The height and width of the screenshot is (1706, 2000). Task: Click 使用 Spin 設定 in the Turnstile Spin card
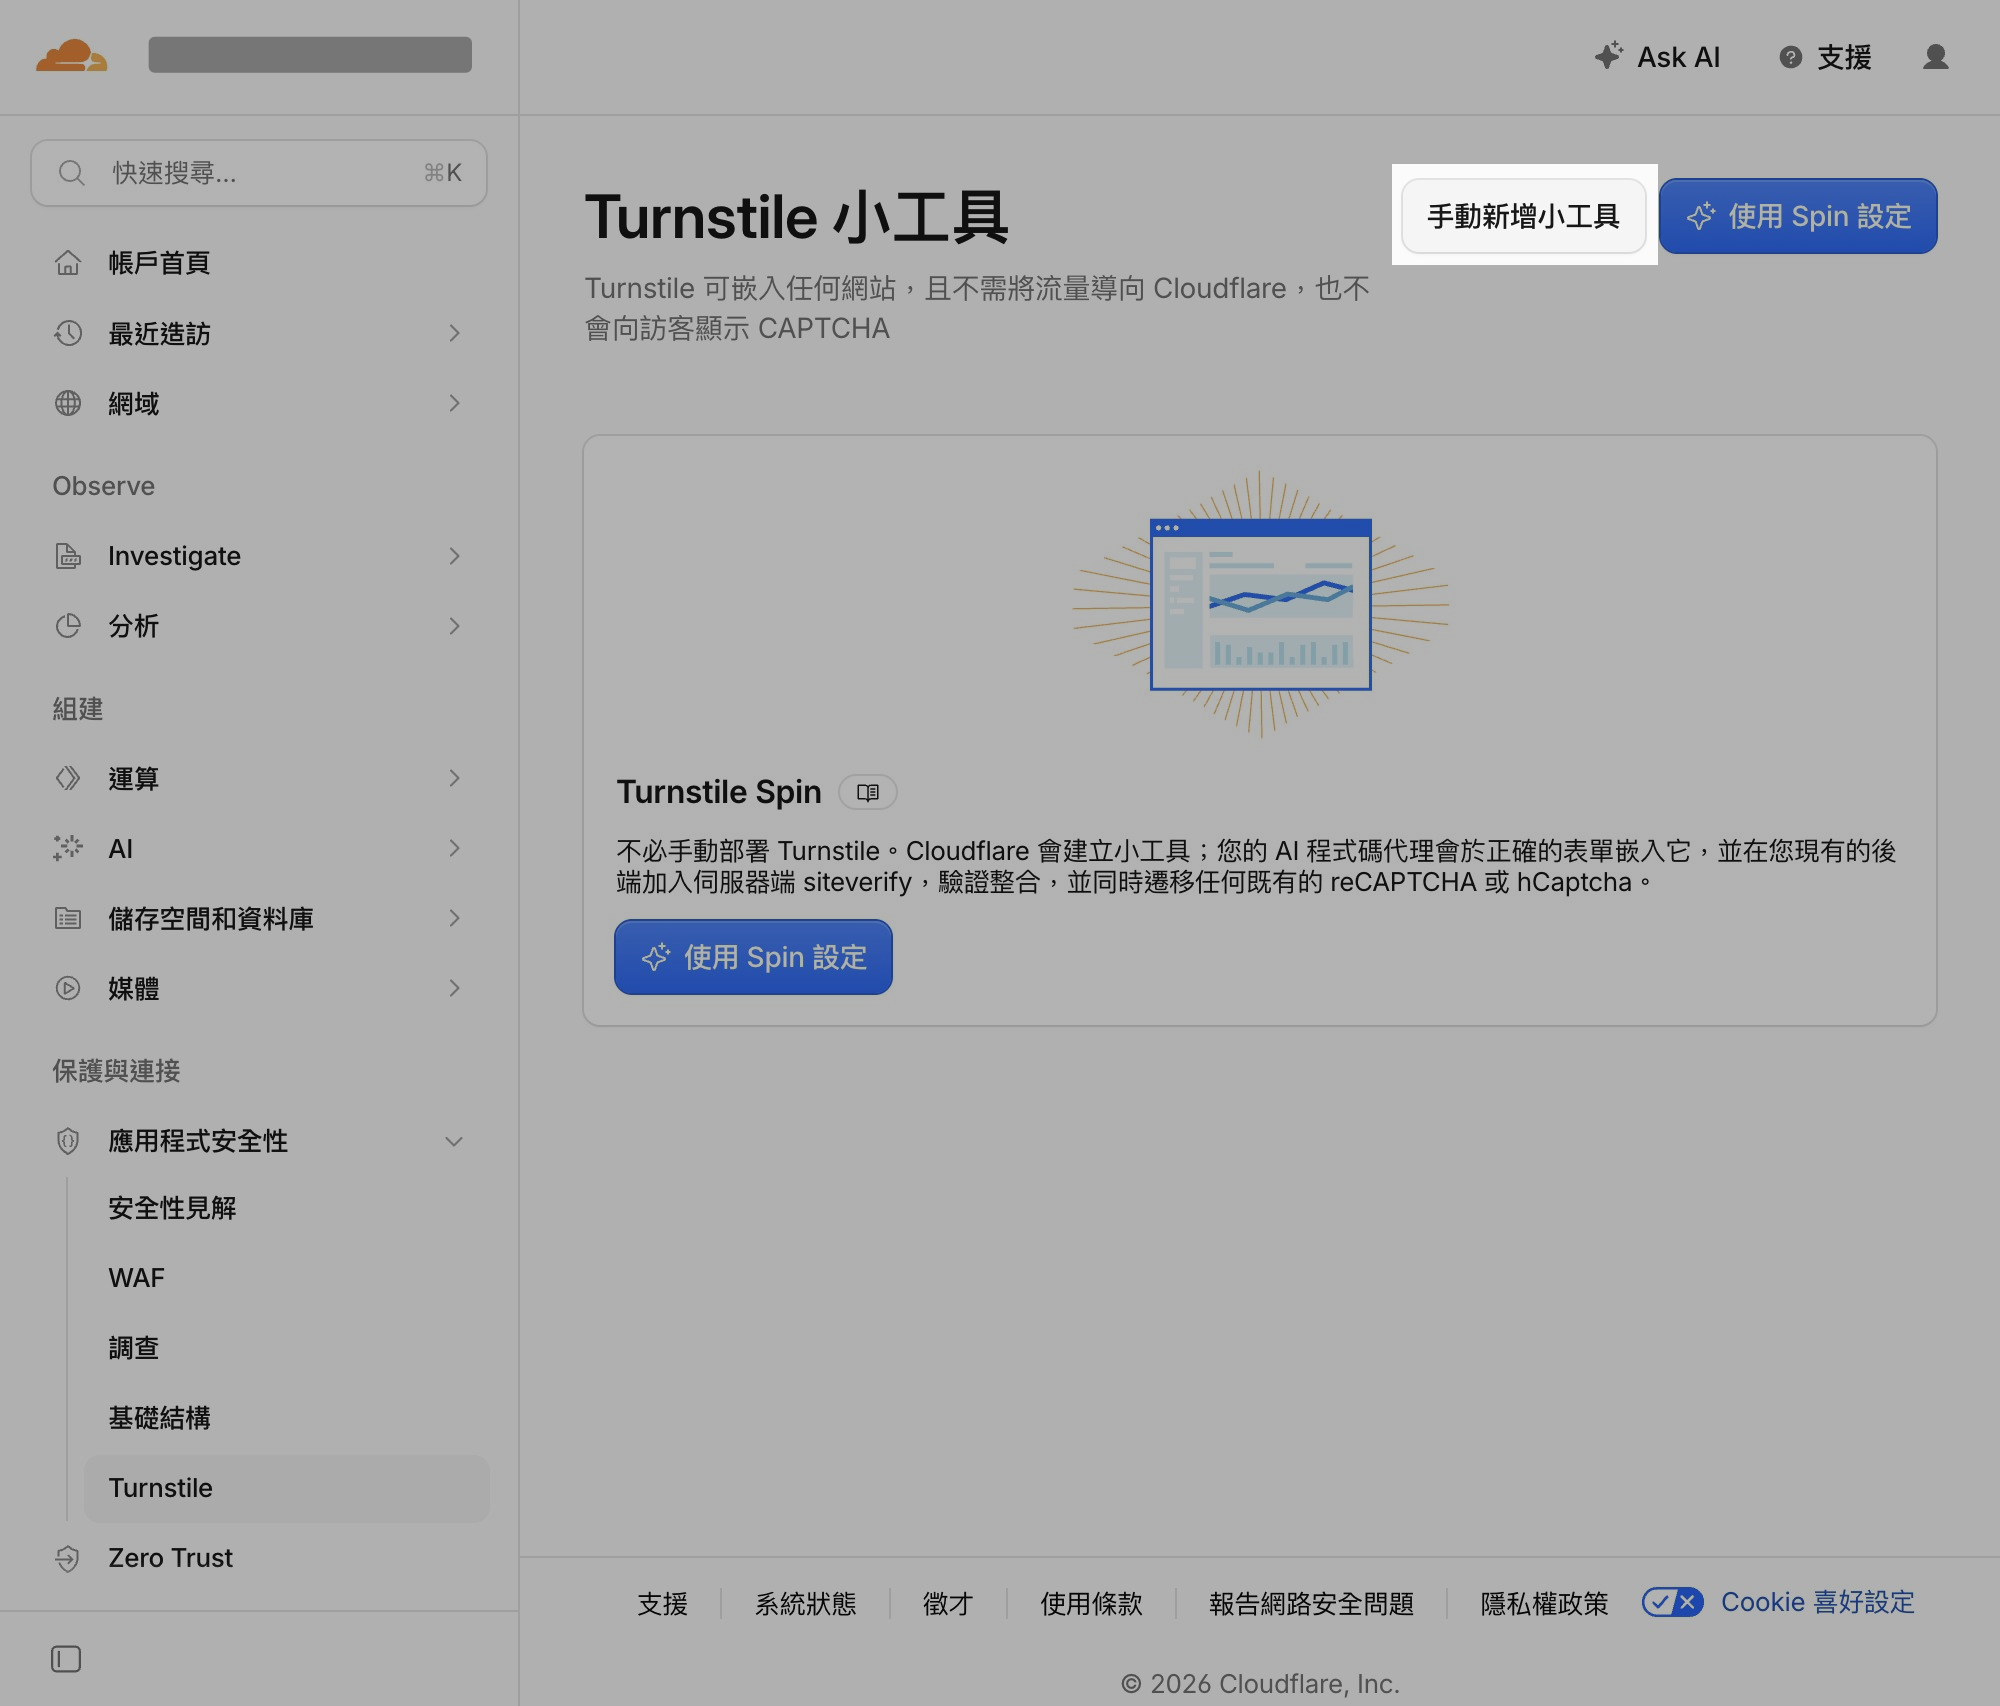[753, 957]
